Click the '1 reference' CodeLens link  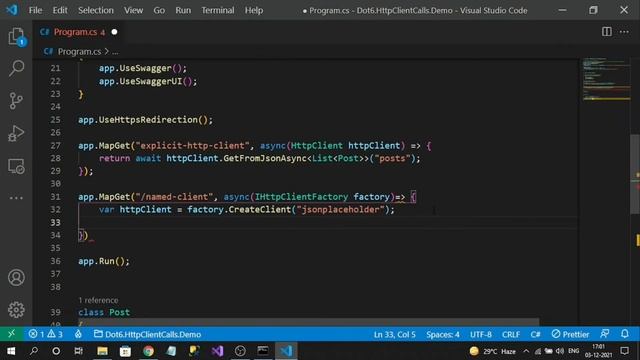(98, 300)
